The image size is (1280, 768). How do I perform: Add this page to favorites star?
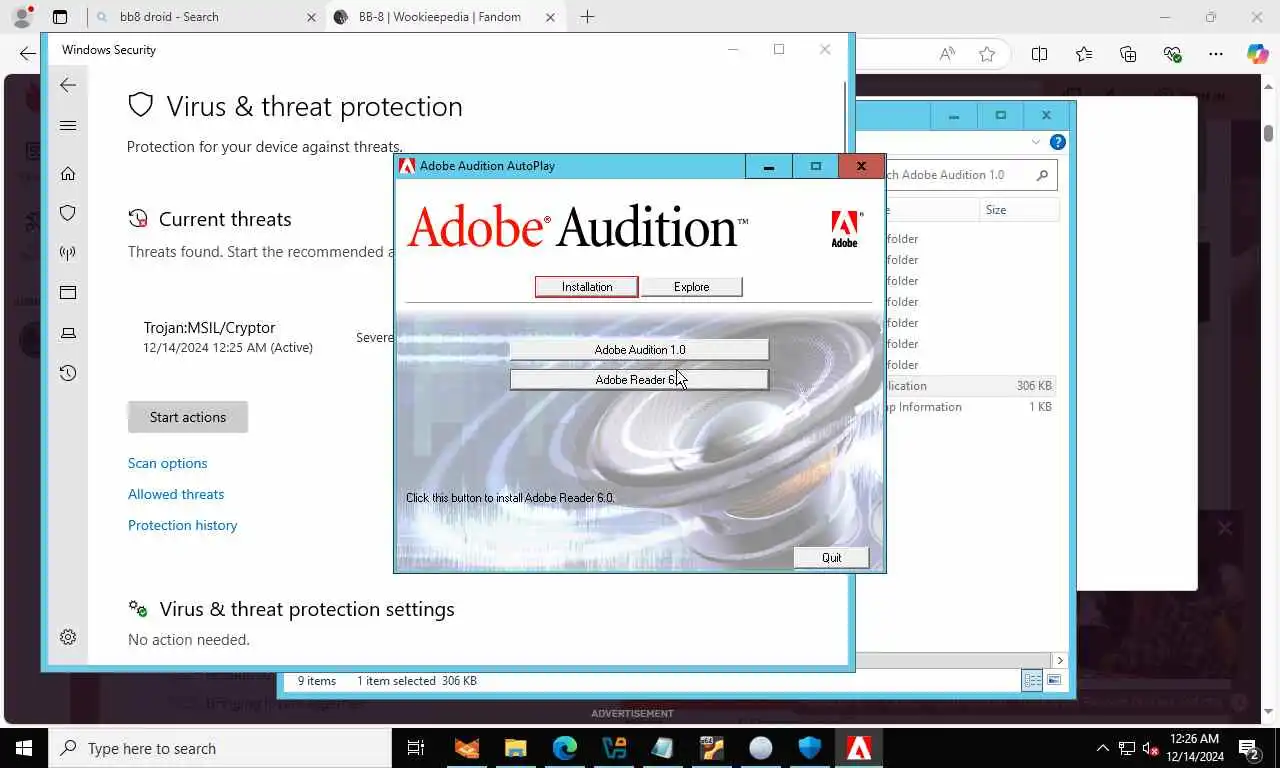pyautogui.click(x=987, y=54)
